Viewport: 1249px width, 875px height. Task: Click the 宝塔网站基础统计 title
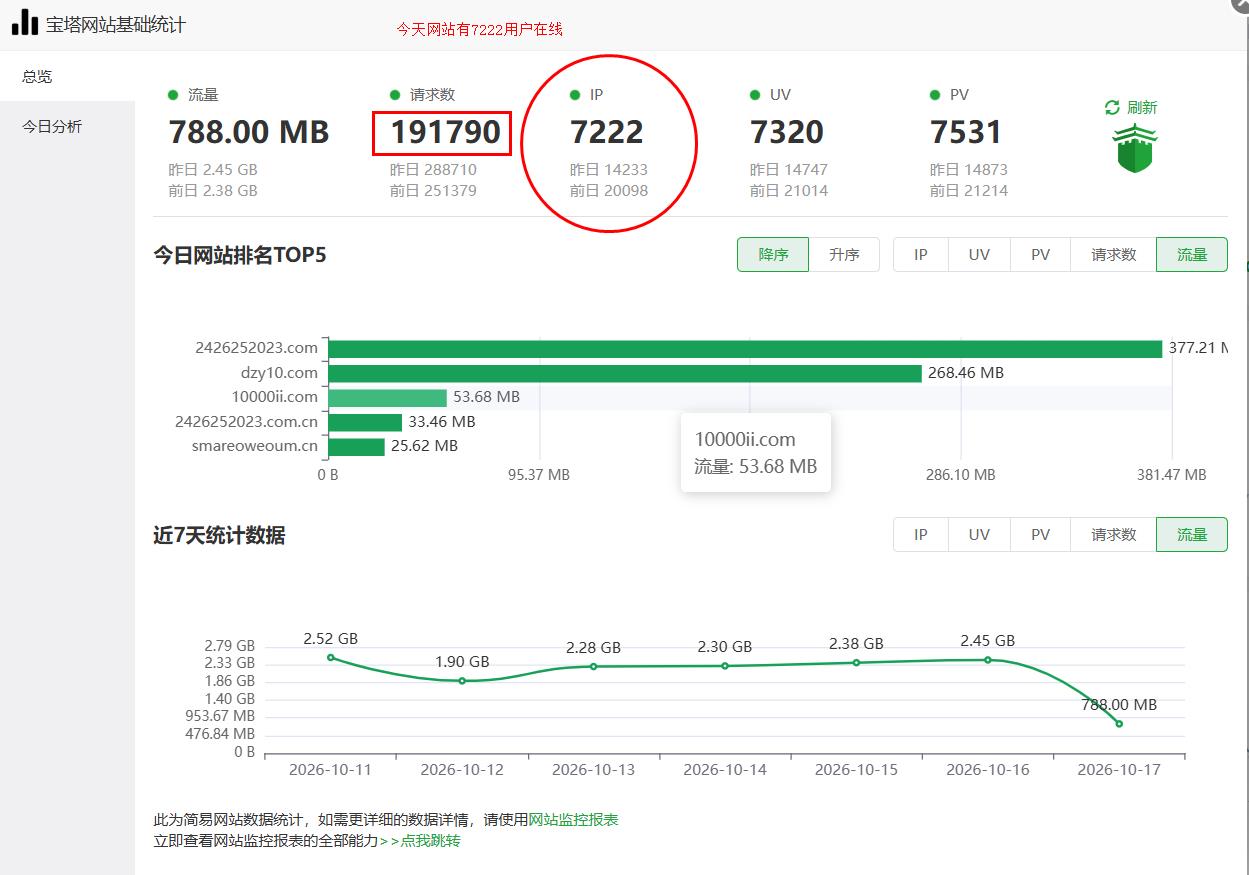point(116,24)
